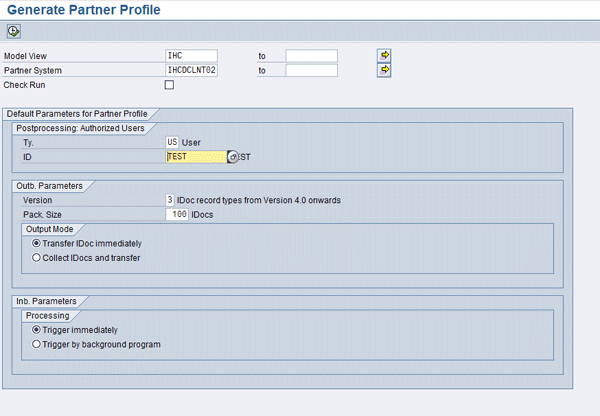Select Transfer IDoc immediately option
This screenshot has height=416, width=600.
(x=37, y=243)
